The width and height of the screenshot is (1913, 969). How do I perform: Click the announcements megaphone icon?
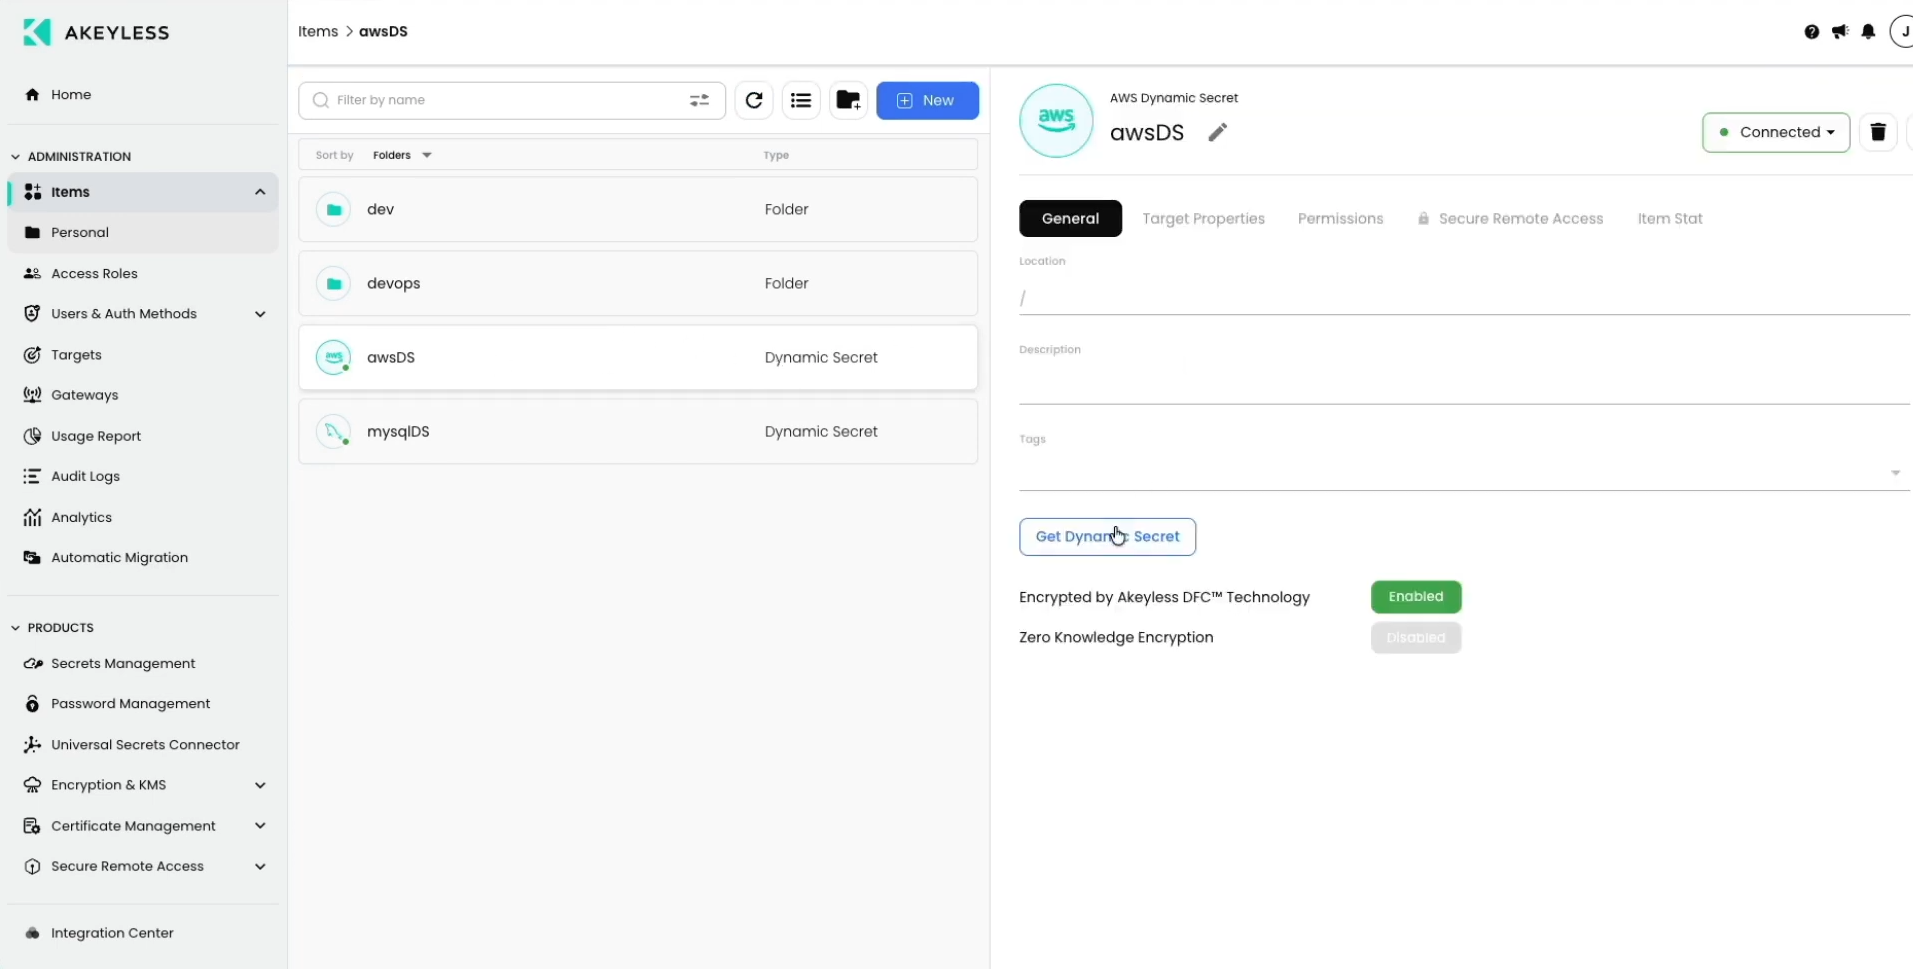[x=1840, y=32]
